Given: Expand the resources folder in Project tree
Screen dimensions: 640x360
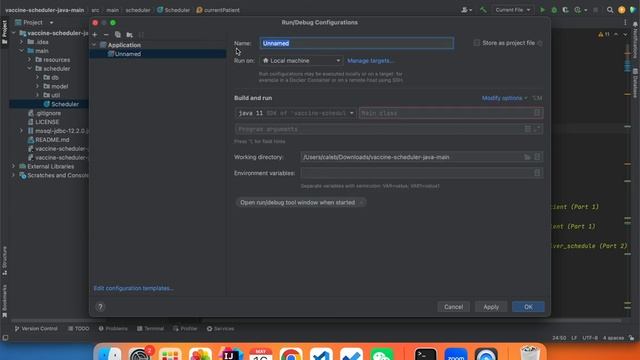Looking at the screenshot, I should point(30,60).
